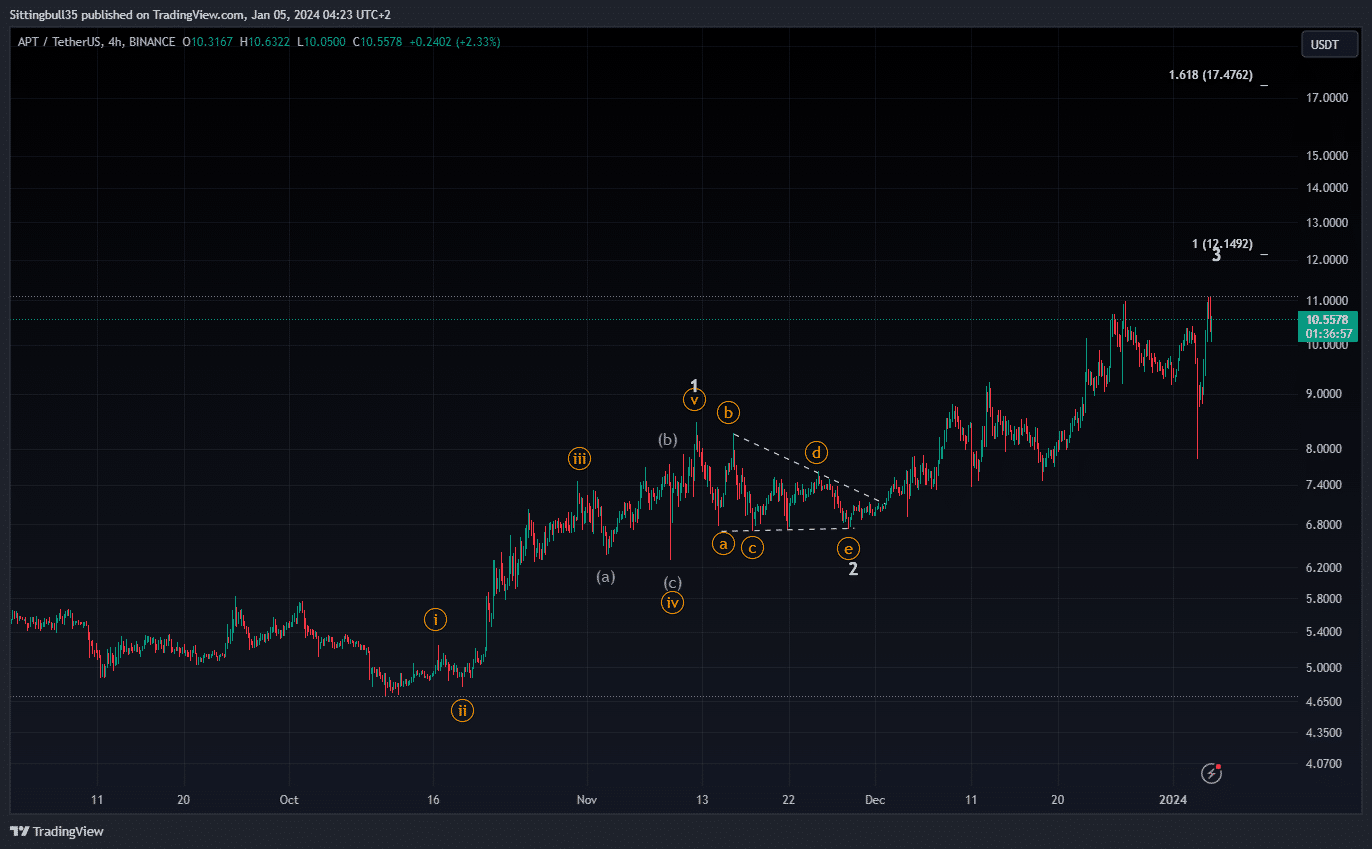Select the orange circled b triangle label
This screenshot has height=849, width=1372.
coord(729,412)
